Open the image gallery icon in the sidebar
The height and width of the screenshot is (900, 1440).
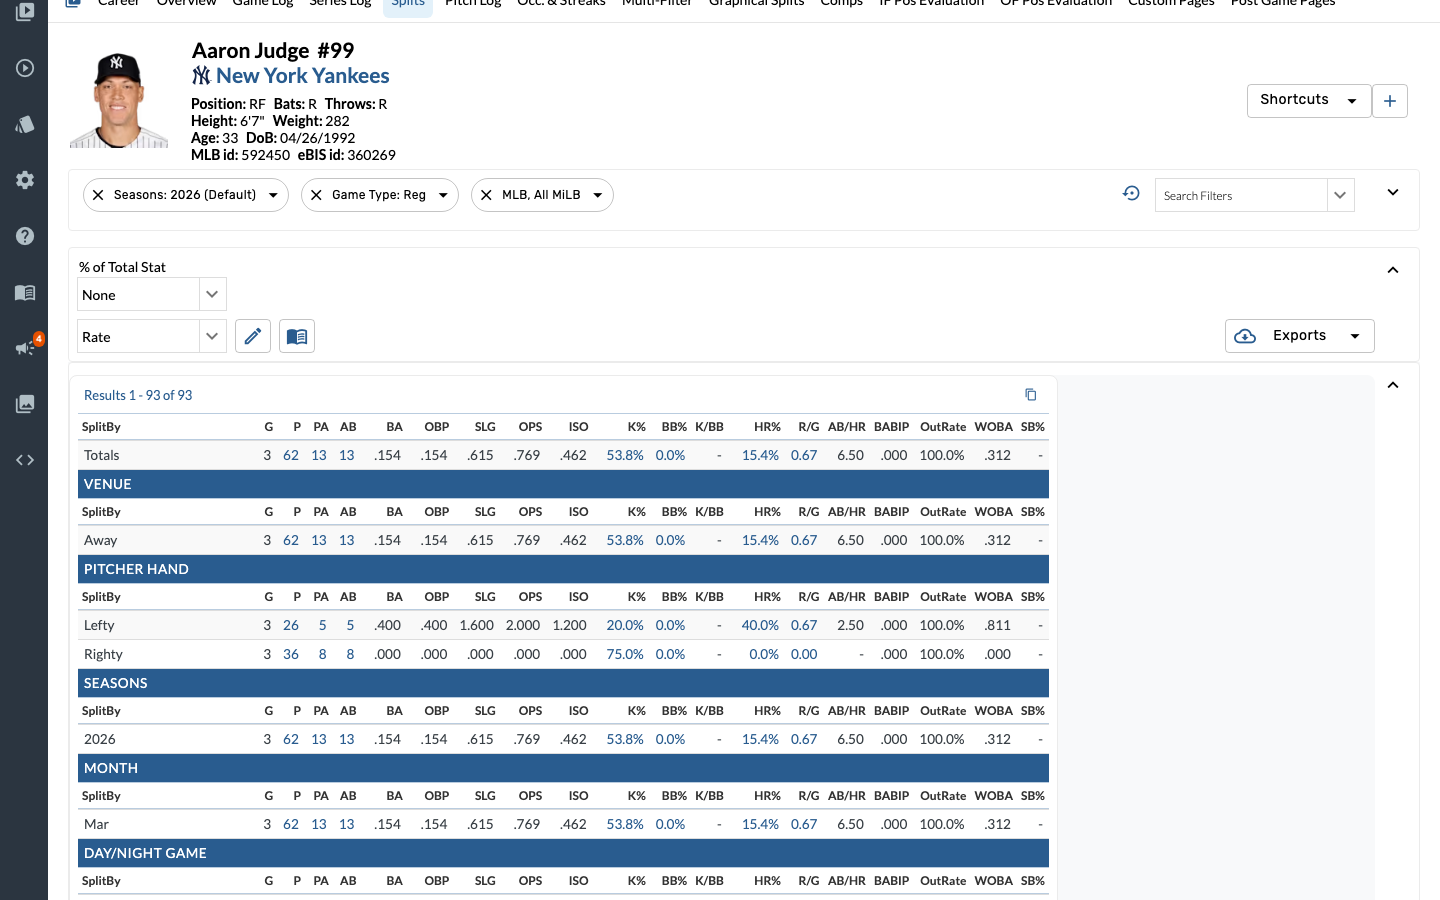[25, 404]
